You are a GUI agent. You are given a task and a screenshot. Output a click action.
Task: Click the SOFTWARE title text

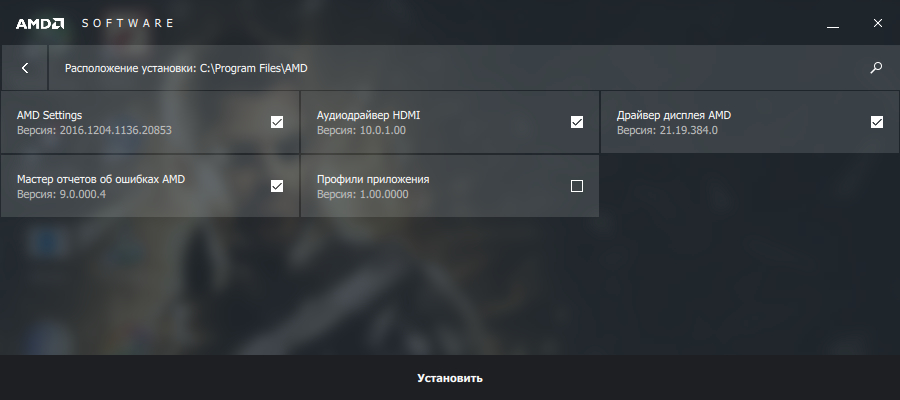[127, 22]
